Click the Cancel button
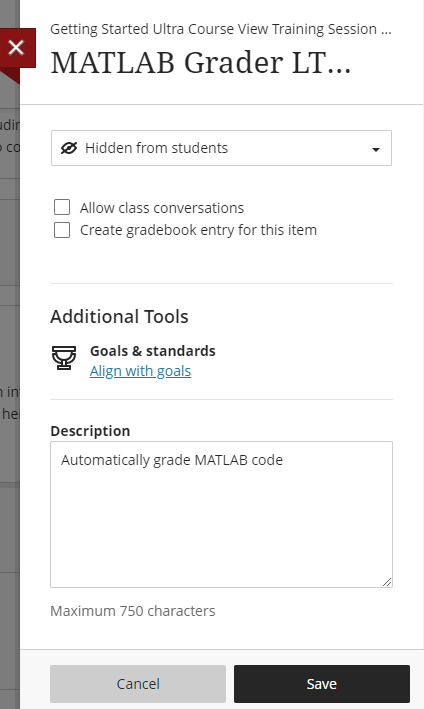This screenshot has width=424, height=709. (x=138, y=684)
